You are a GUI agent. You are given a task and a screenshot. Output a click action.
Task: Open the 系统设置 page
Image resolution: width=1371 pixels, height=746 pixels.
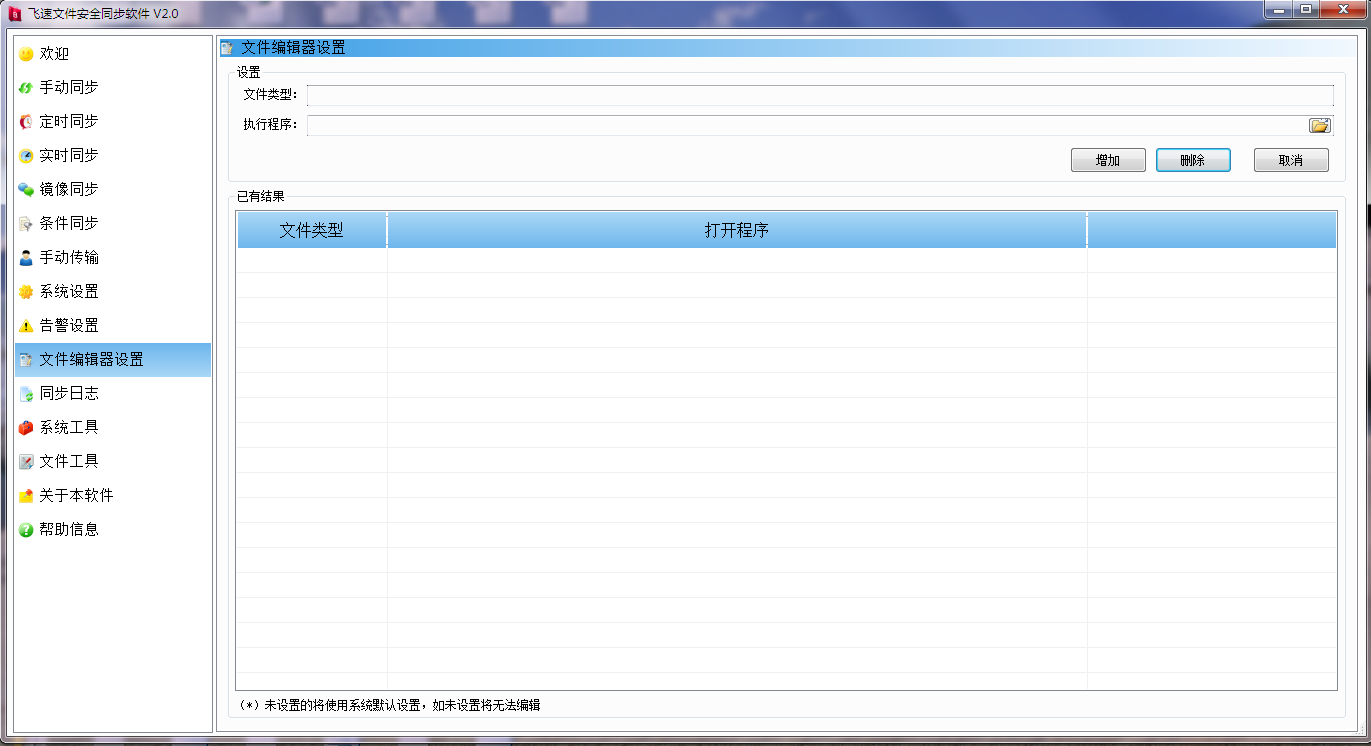[x=68, y=292]
